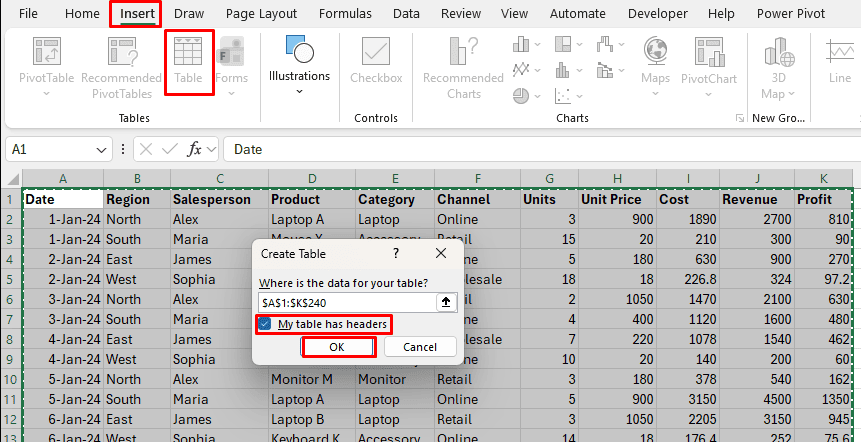Click the Maps globe icon

pyautogui.click(x=655, y=50)
